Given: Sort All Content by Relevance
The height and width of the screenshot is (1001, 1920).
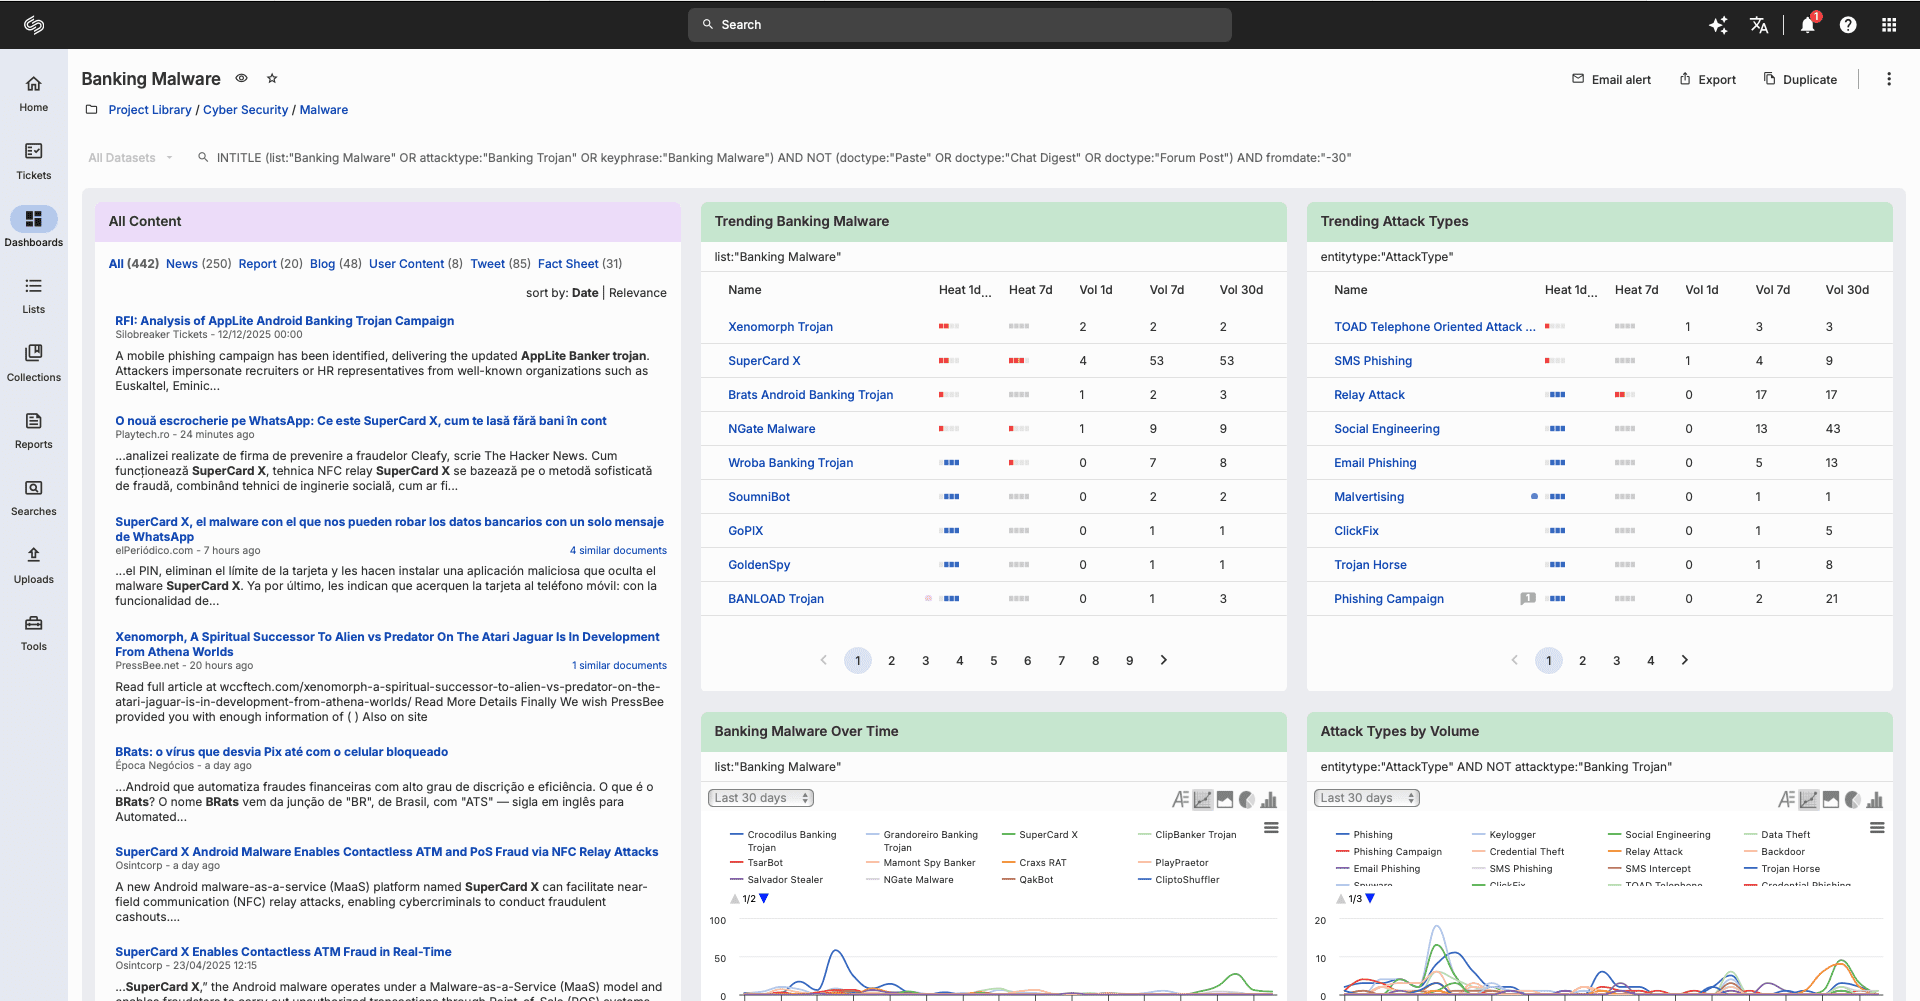Looking at the screenshot, I should point(638,293).
